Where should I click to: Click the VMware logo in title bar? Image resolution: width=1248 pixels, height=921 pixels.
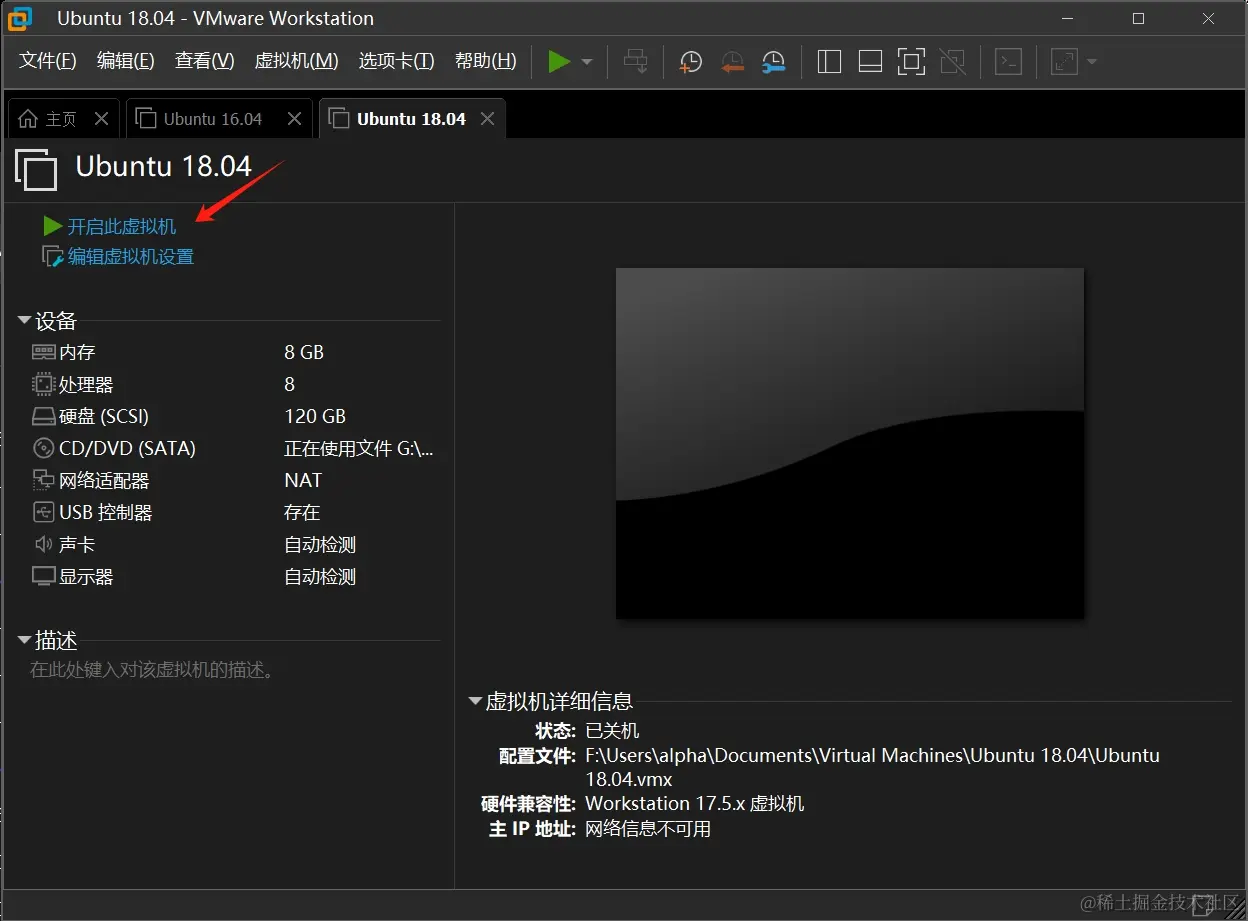tap(20, 19)
